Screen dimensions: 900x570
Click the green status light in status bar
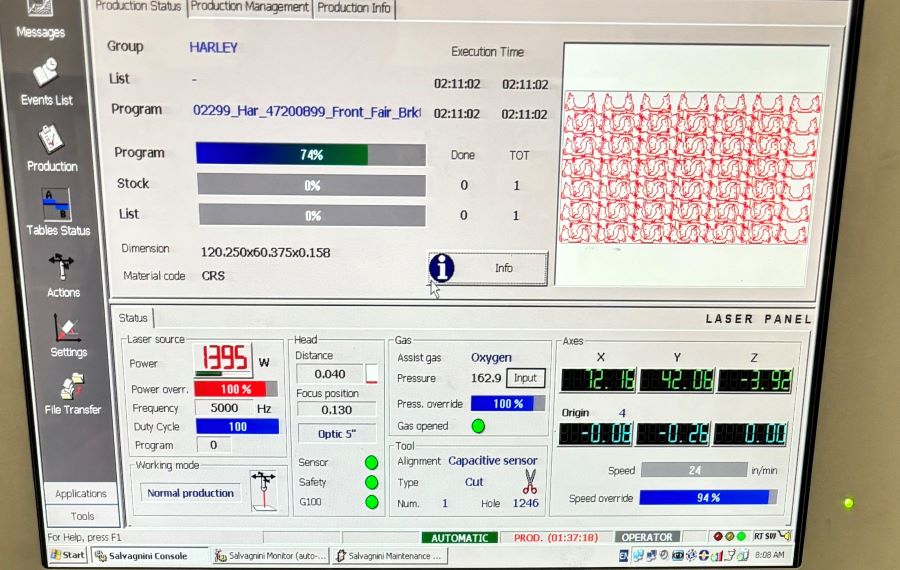point(741,536)
